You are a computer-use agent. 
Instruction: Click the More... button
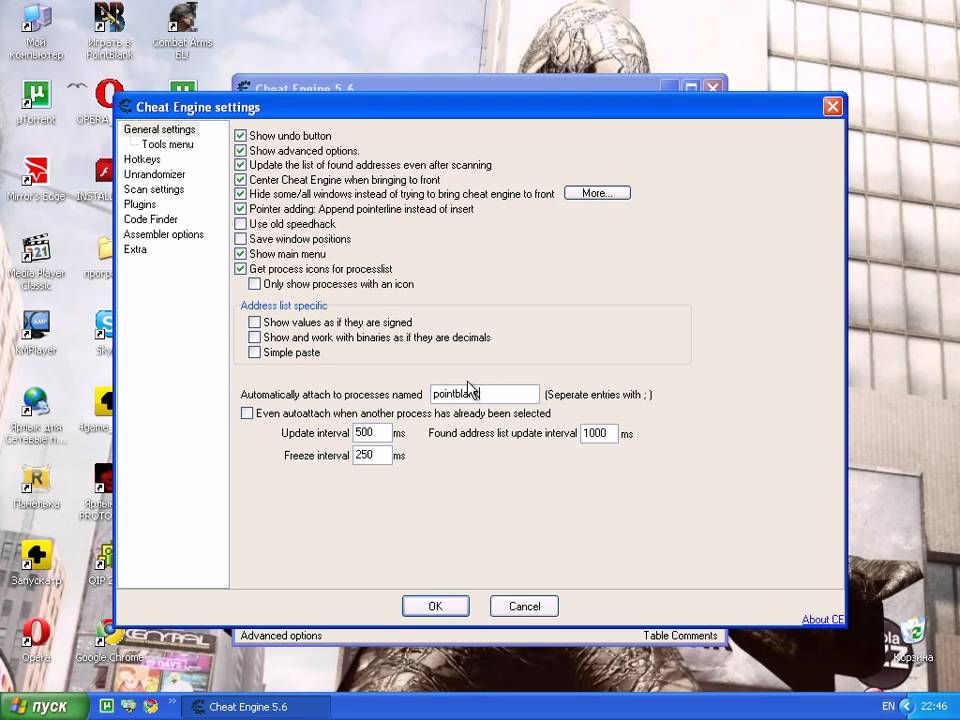(x=597, y=193)
